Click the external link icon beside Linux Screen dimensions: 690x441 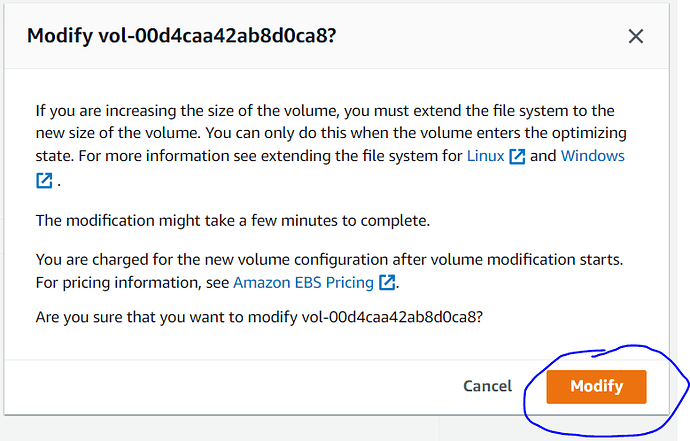[x=517, y=156]
